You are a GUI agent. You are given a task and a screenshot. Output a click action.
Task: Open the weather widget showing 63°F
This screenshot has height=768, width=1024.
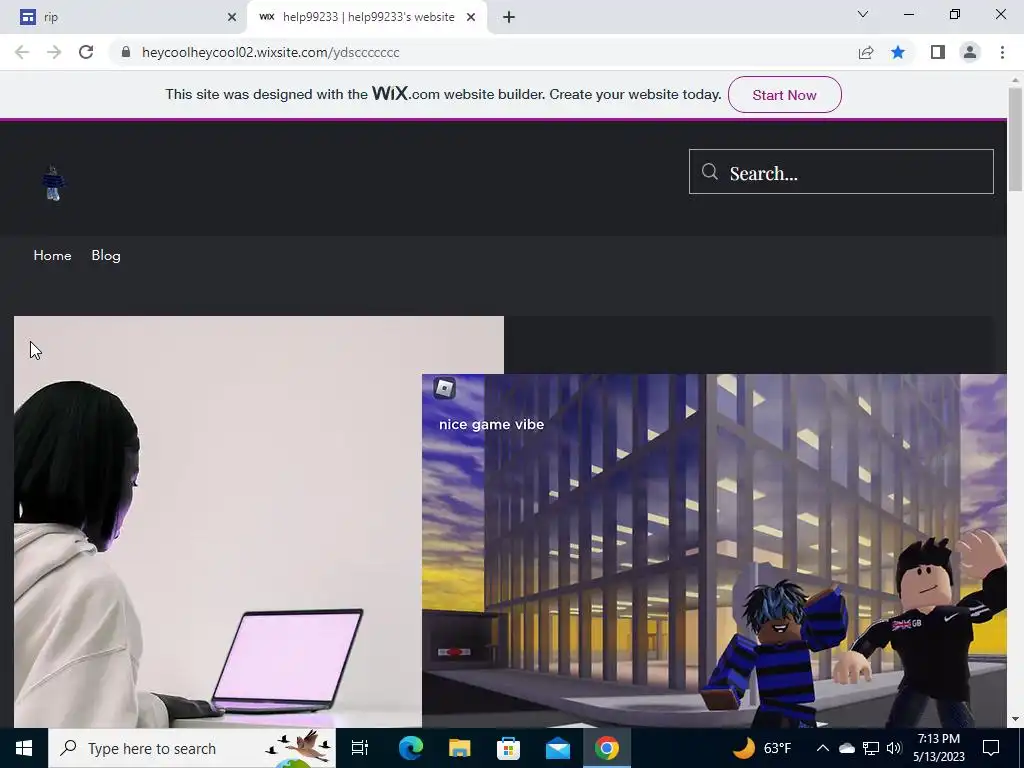click(762, 748)
